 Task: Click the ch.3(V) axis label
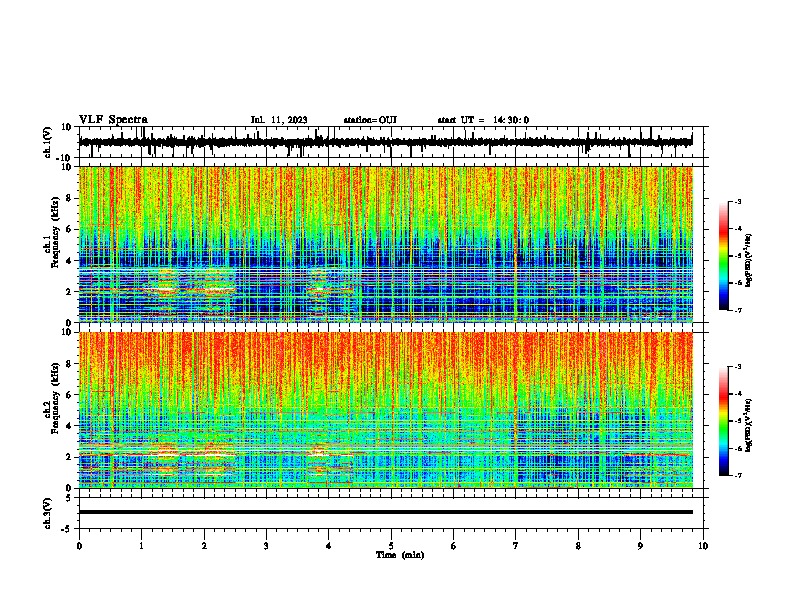[x=48, y=513]
